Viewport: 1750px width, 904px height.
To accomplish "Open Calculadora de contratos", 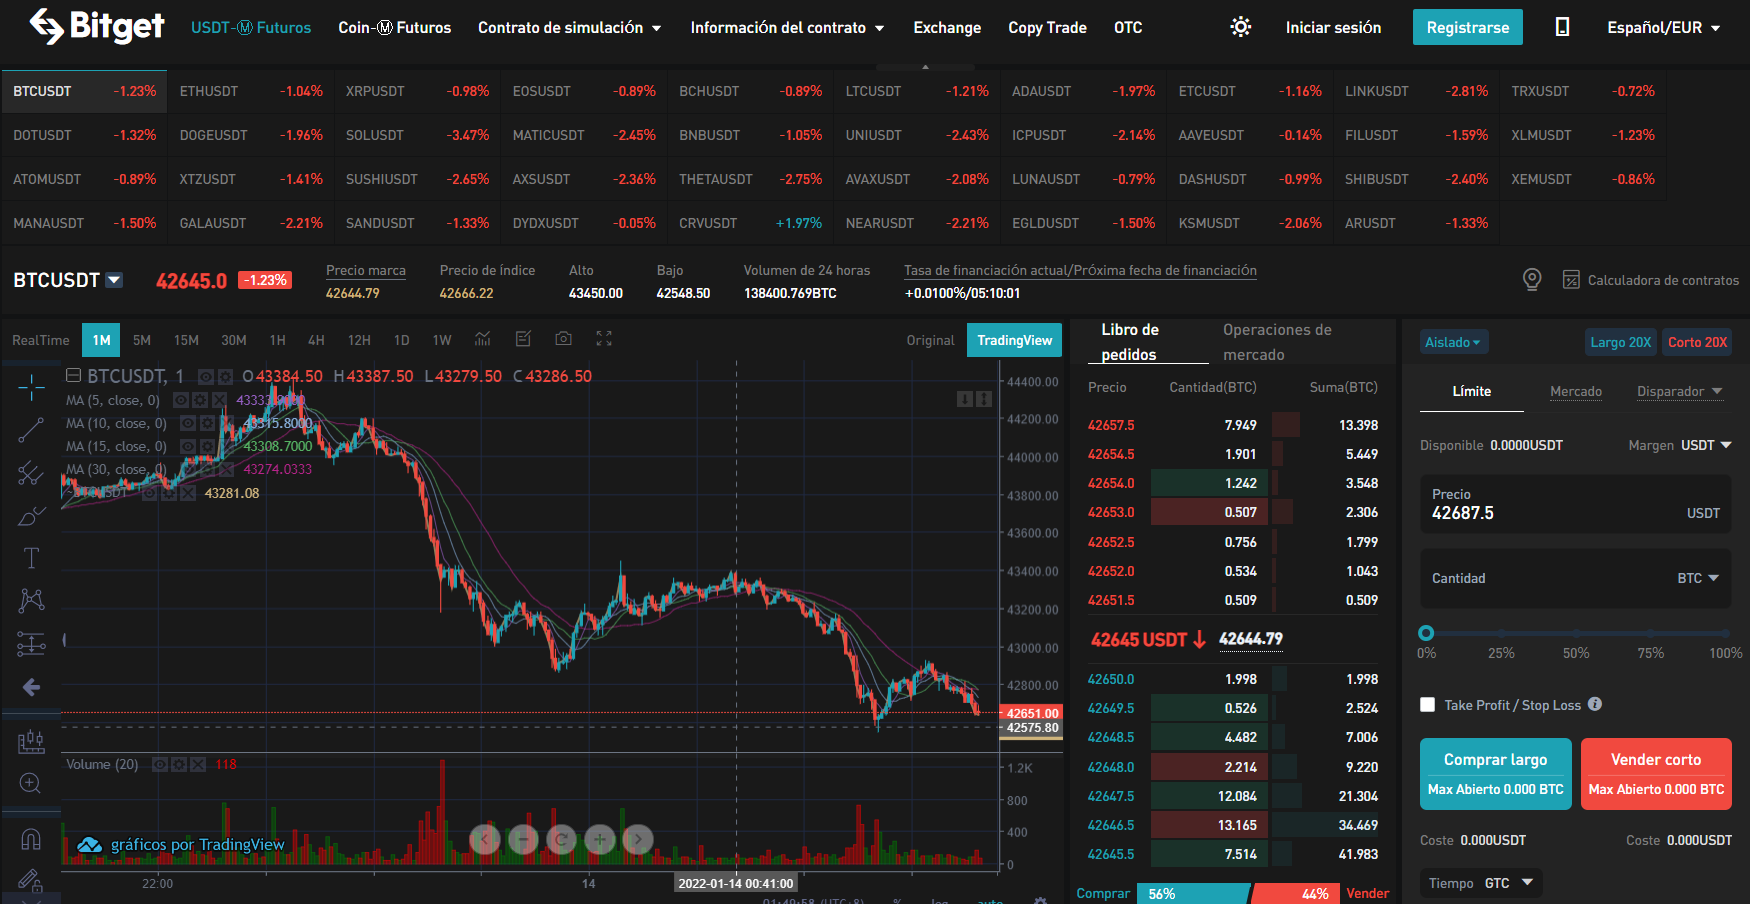I will click(1651, 280).
